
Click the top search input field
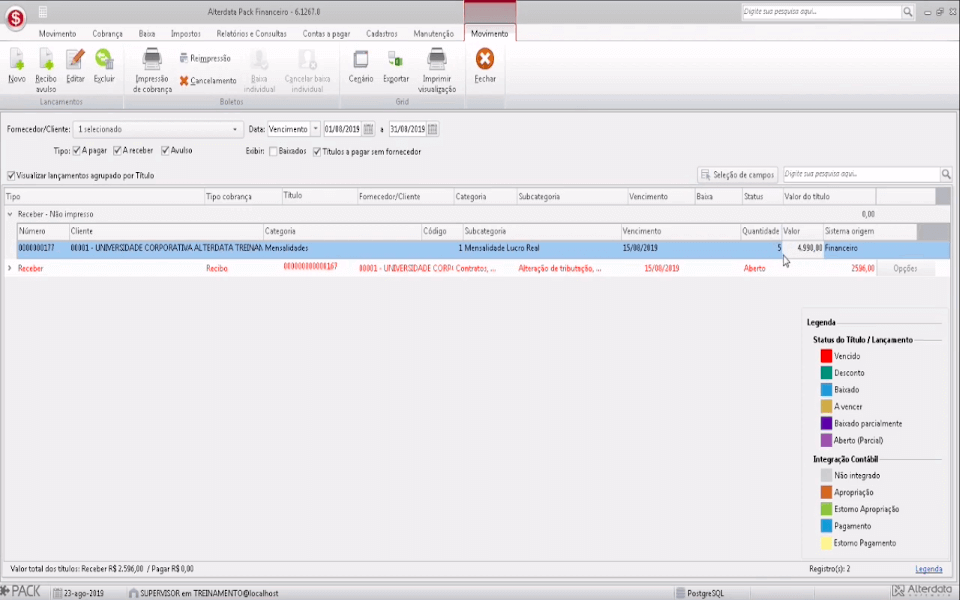tap(821, 12)
